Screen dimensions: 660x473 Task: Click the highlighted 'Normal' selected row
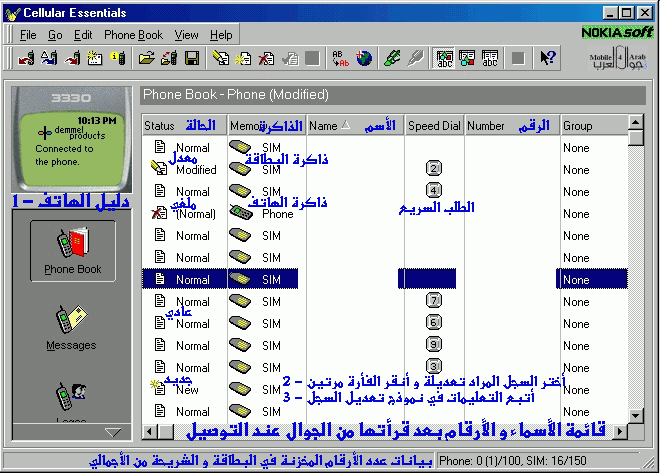point(385,280)
